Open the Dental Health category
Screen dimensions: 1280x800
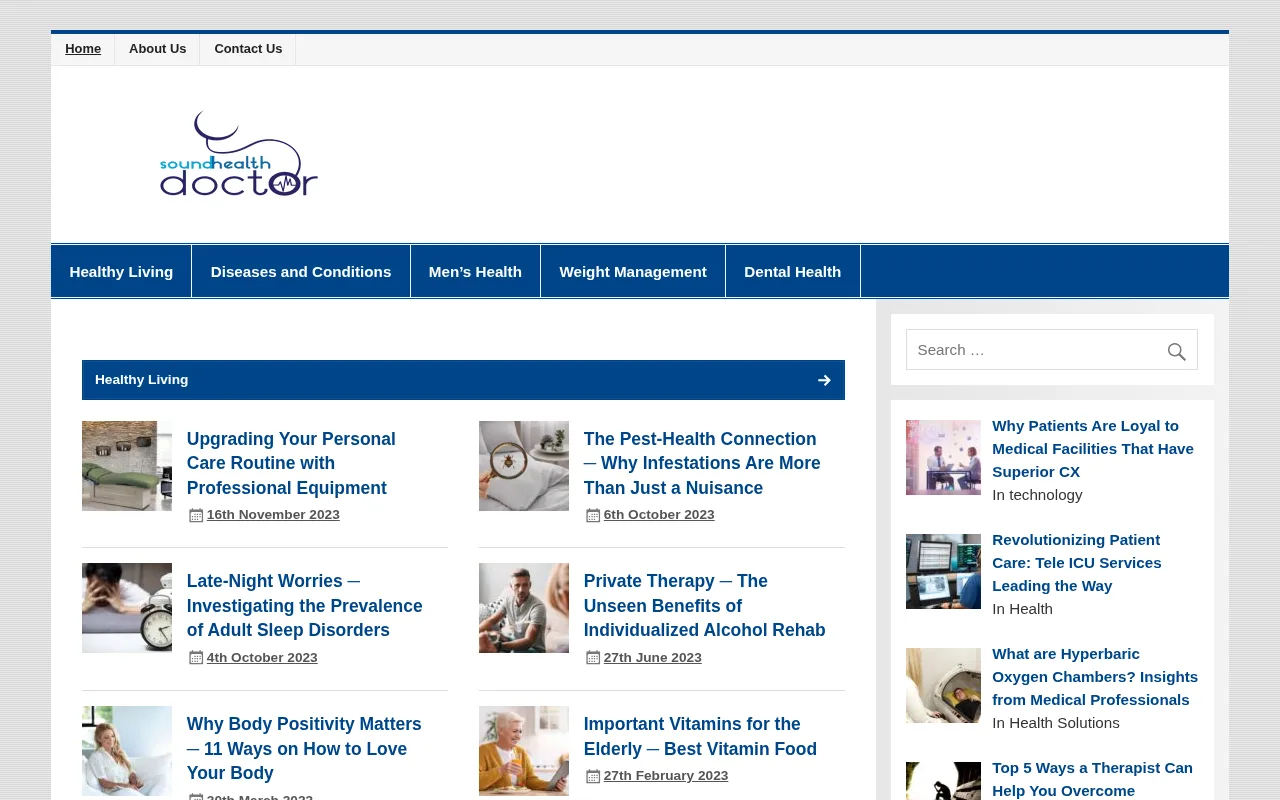point(792,270)
